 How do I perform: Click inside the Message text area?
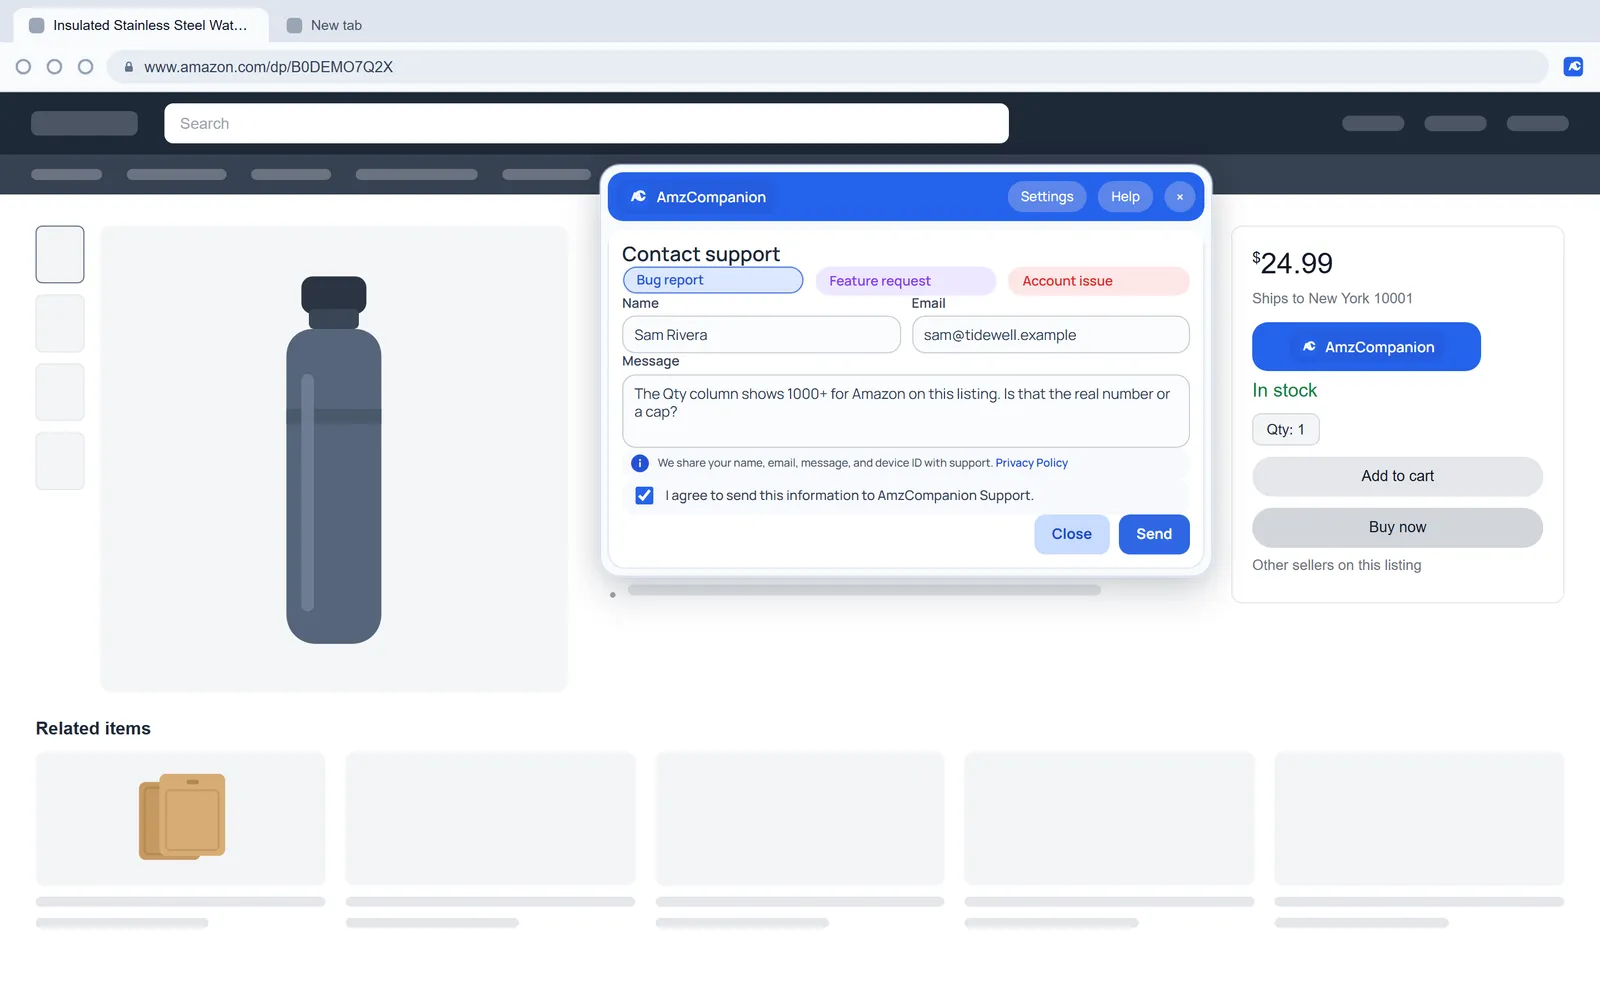coord(906,411)
